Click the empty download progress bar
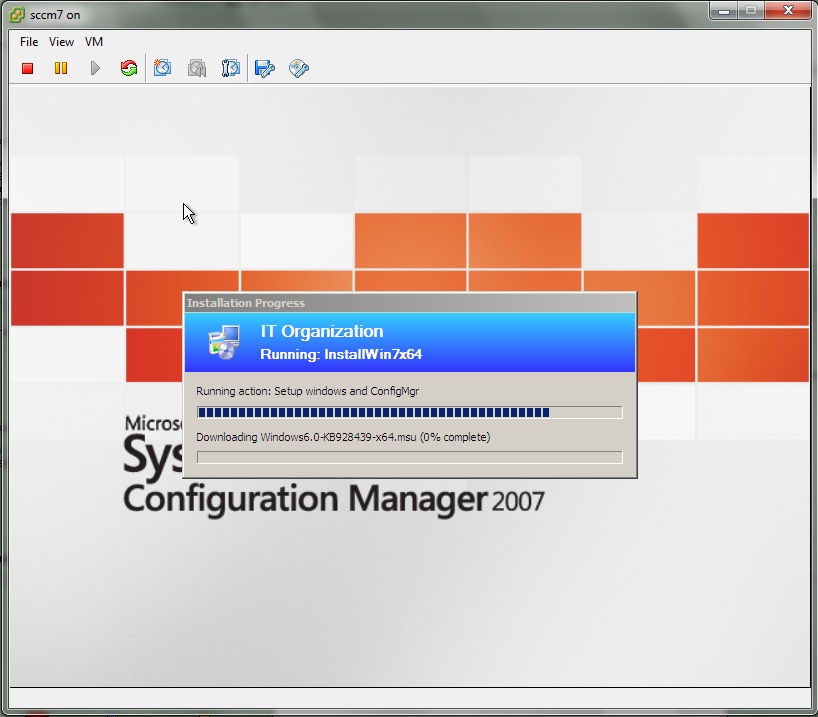This screenshot has width=818, height=717. click(410, 458)
